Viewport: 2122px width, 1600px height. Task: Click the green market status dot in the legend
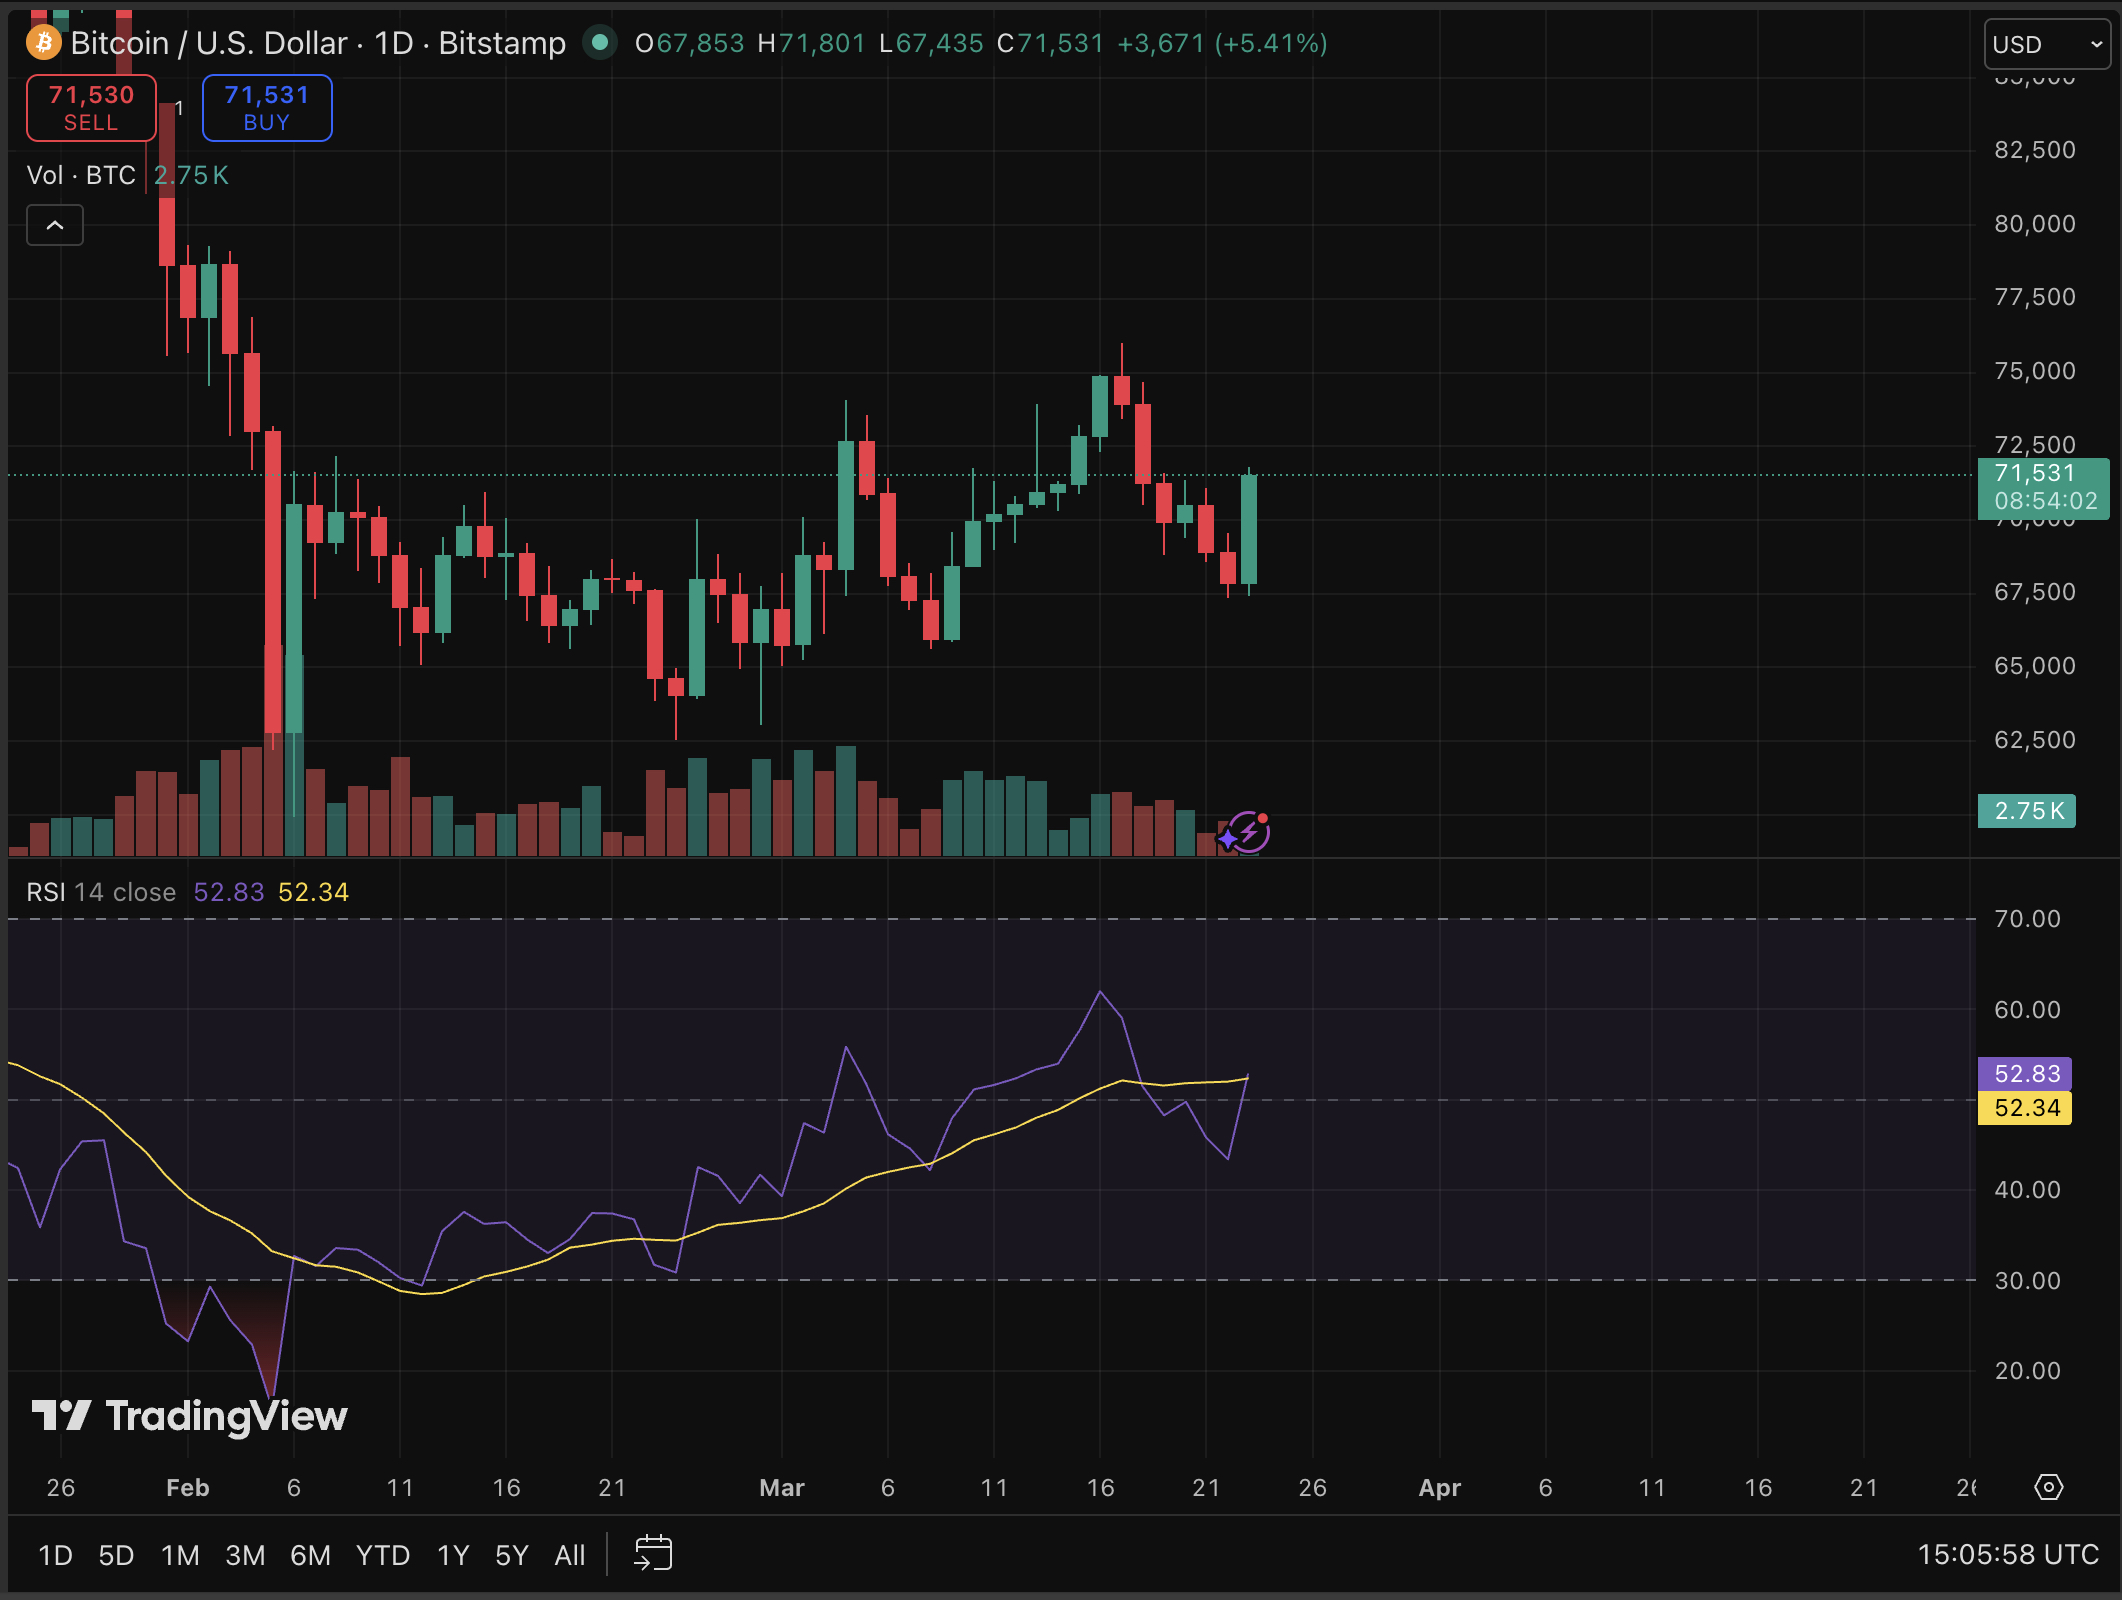click(601, 43)
